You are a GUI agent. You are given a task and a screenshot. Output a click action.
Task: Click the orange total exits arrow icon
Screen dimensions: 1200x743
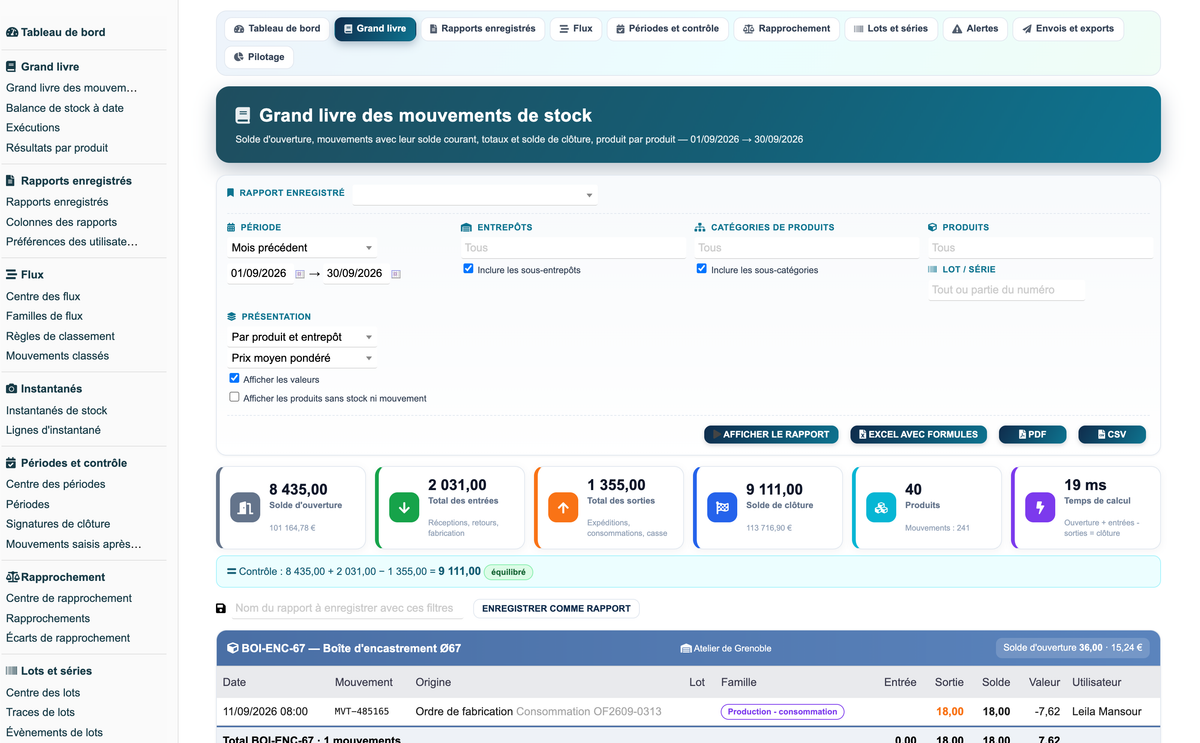[x=563, y=507]
